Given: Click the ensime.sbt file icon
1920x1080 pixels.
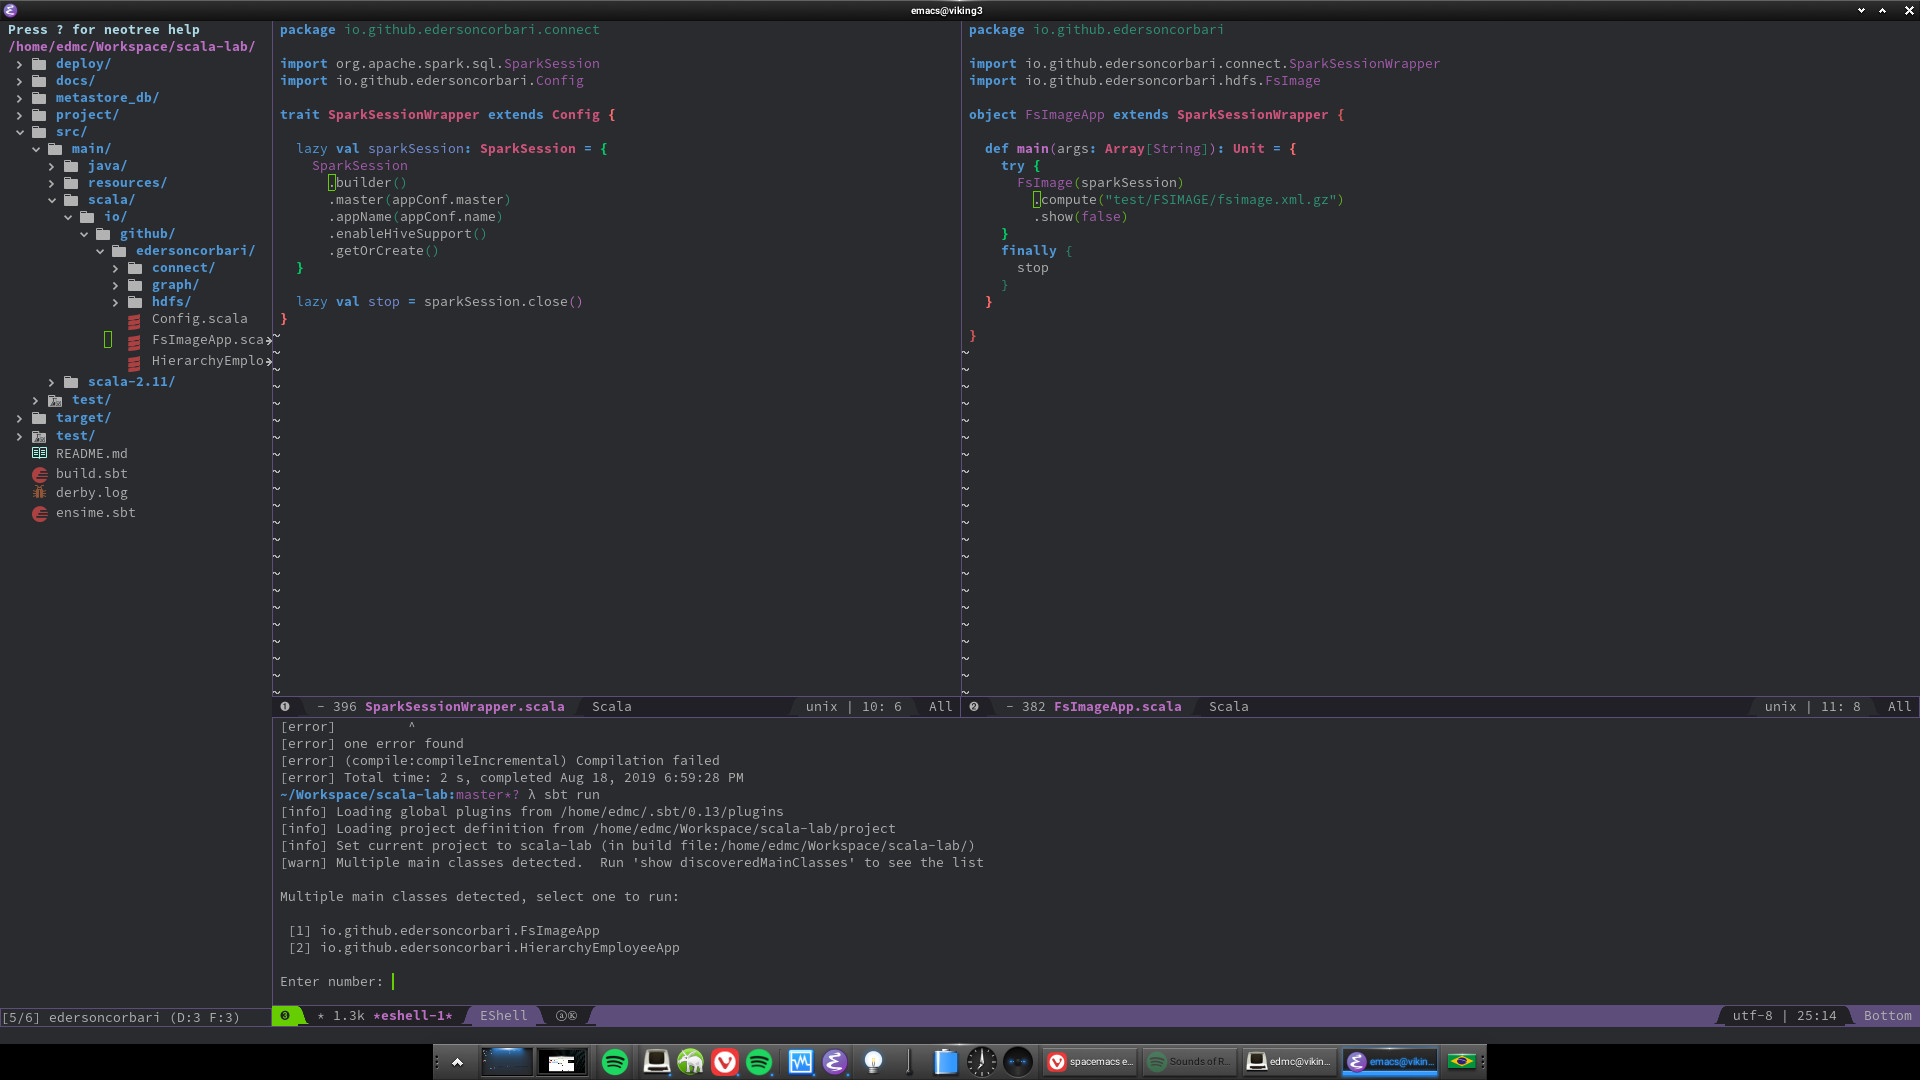Looking at the screenshot, I should [x=40, y=514].
